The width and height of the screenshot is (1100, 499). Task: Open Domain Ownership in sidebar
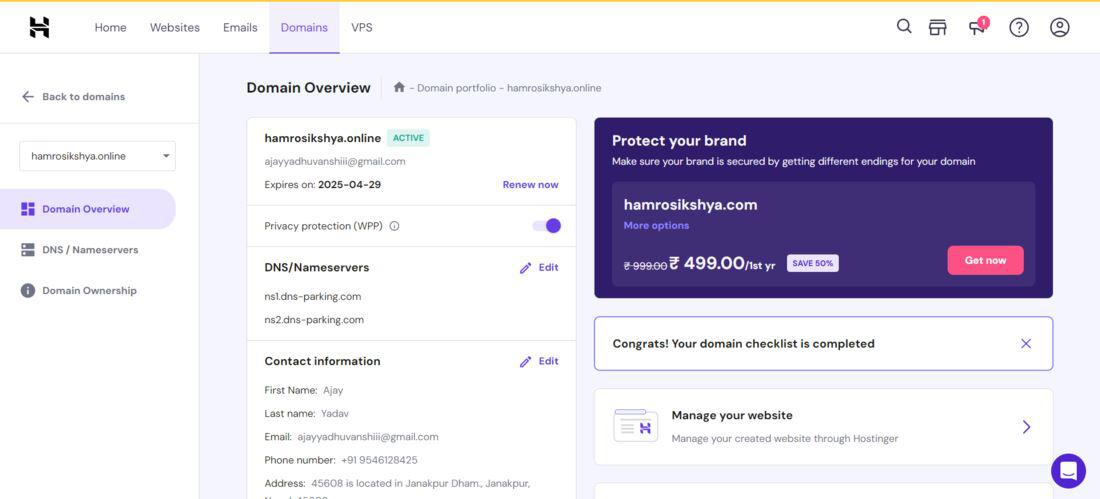[x=88, y=291]
